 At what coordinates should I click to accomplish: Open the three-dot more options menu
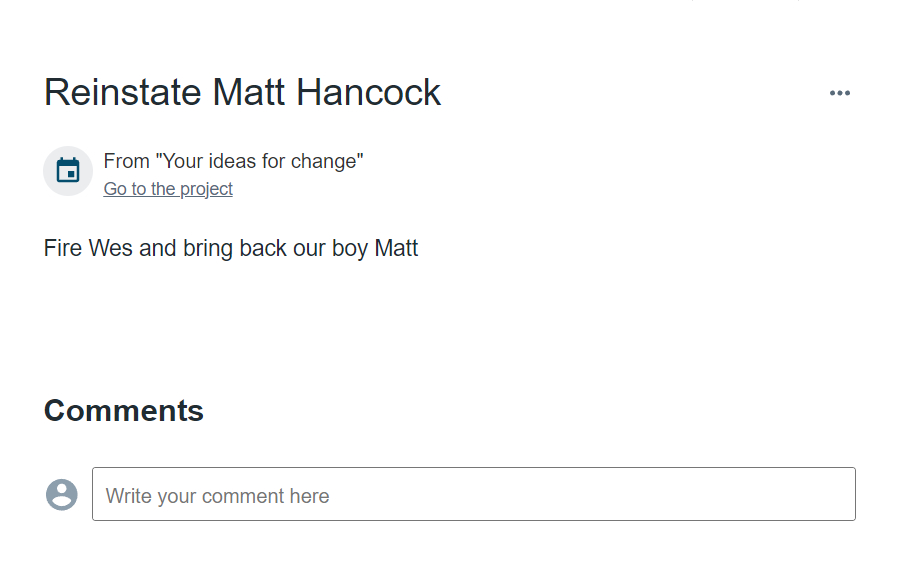(x=840, y=93)
